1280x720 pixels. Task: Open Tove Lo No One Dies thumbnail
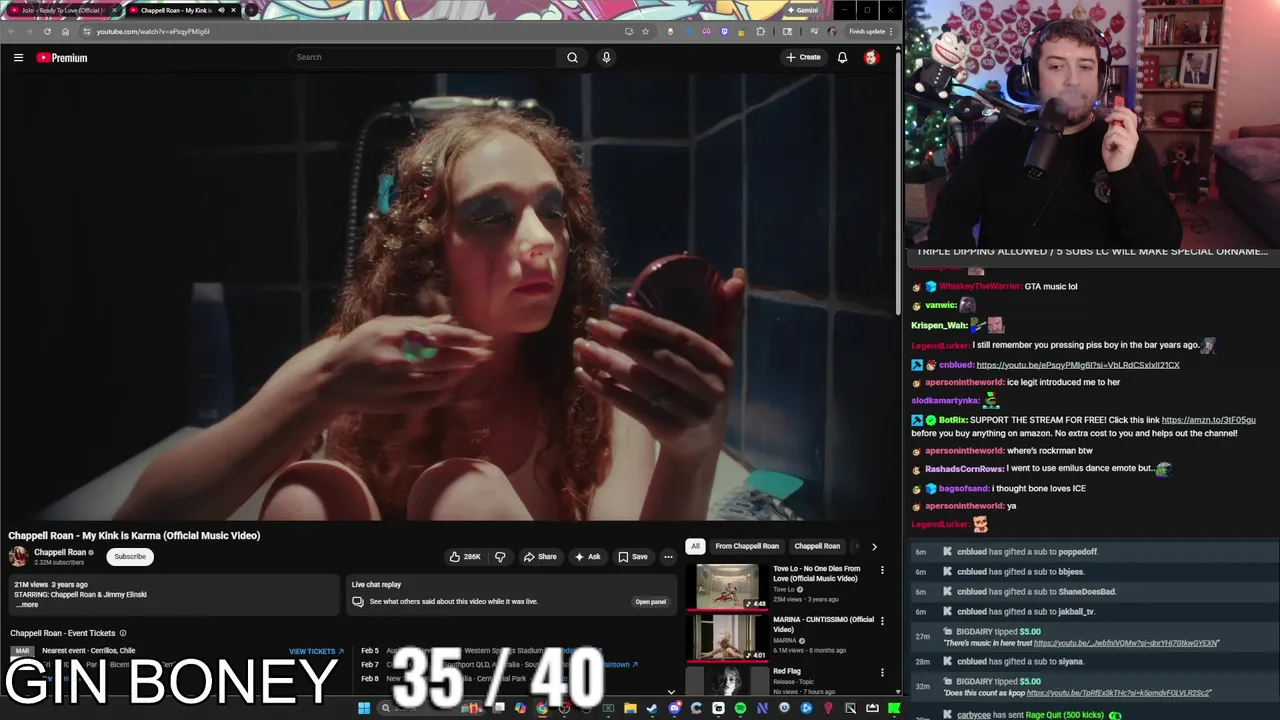coord(727,586)
